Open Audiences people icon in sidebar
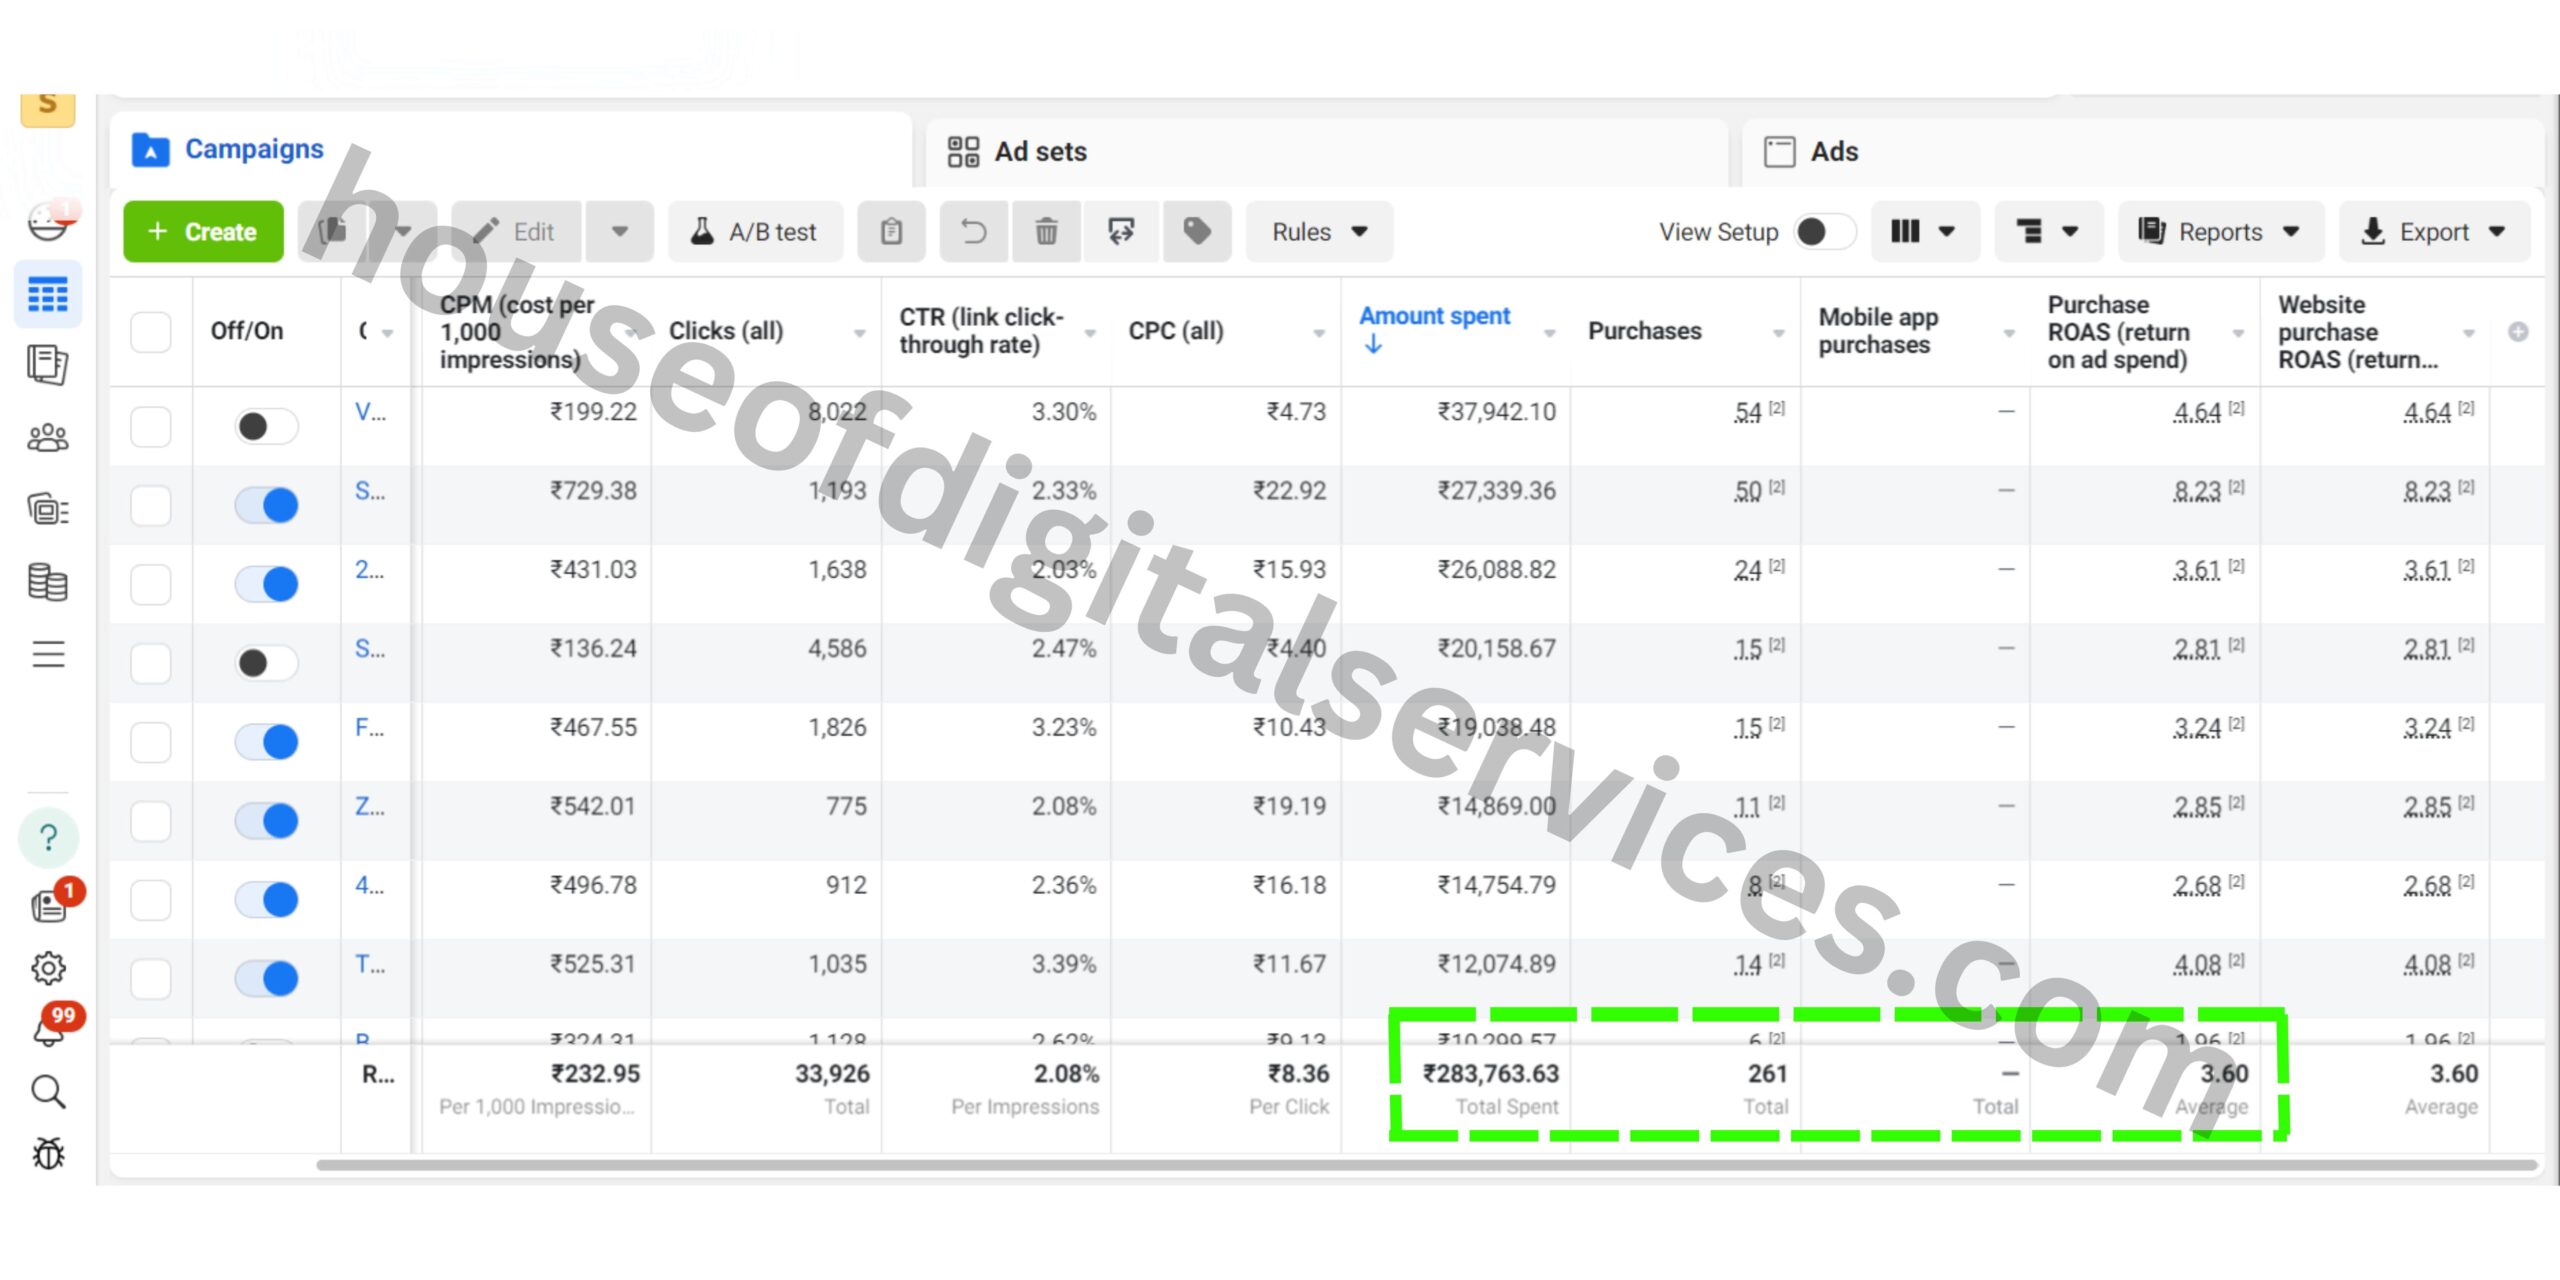The height and width of the screenshot is (1280, 2560). [x=48, y=437]
